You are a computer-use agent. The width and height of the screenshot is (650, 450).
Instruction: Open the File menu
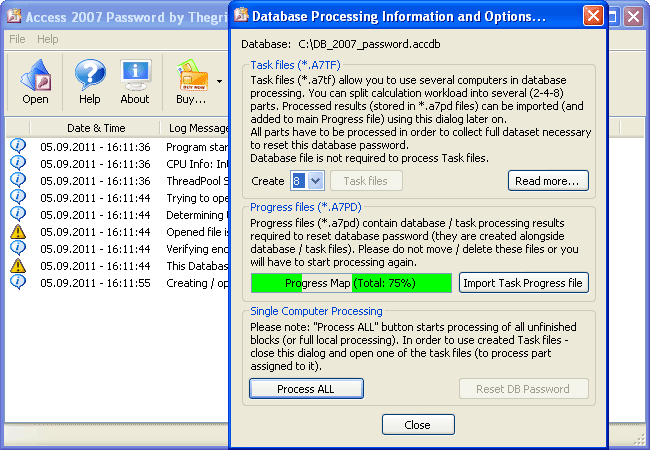point(17,39)
